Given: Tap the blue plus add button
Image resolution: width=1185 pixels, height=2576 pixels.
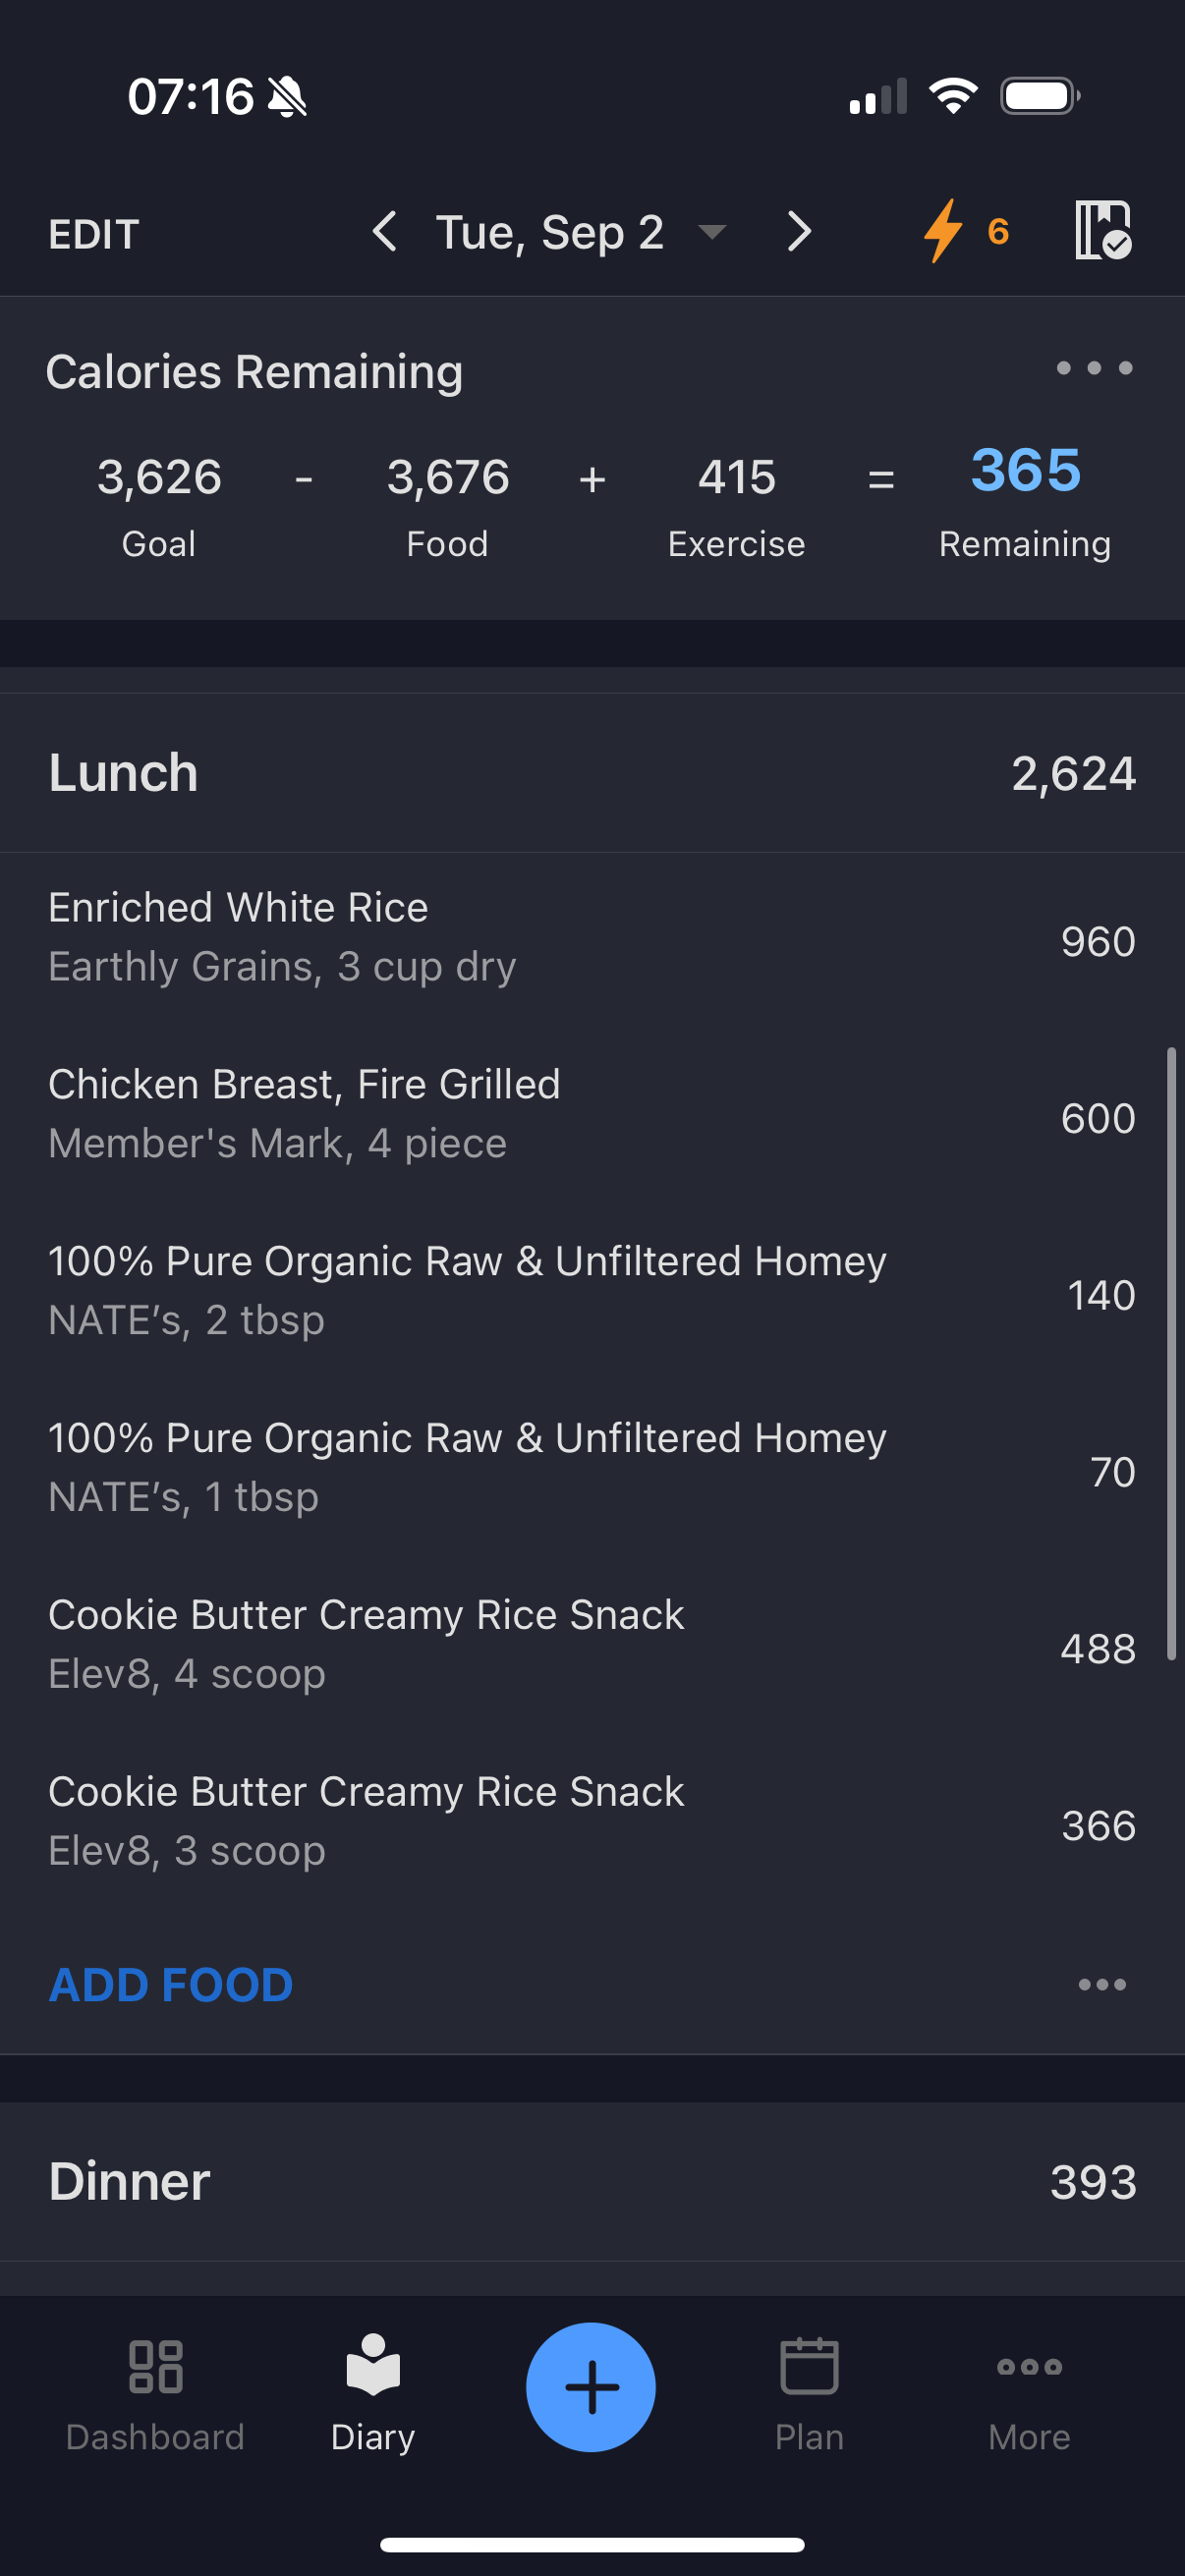Looking at the screenshot, I should tap(591, 2386).
